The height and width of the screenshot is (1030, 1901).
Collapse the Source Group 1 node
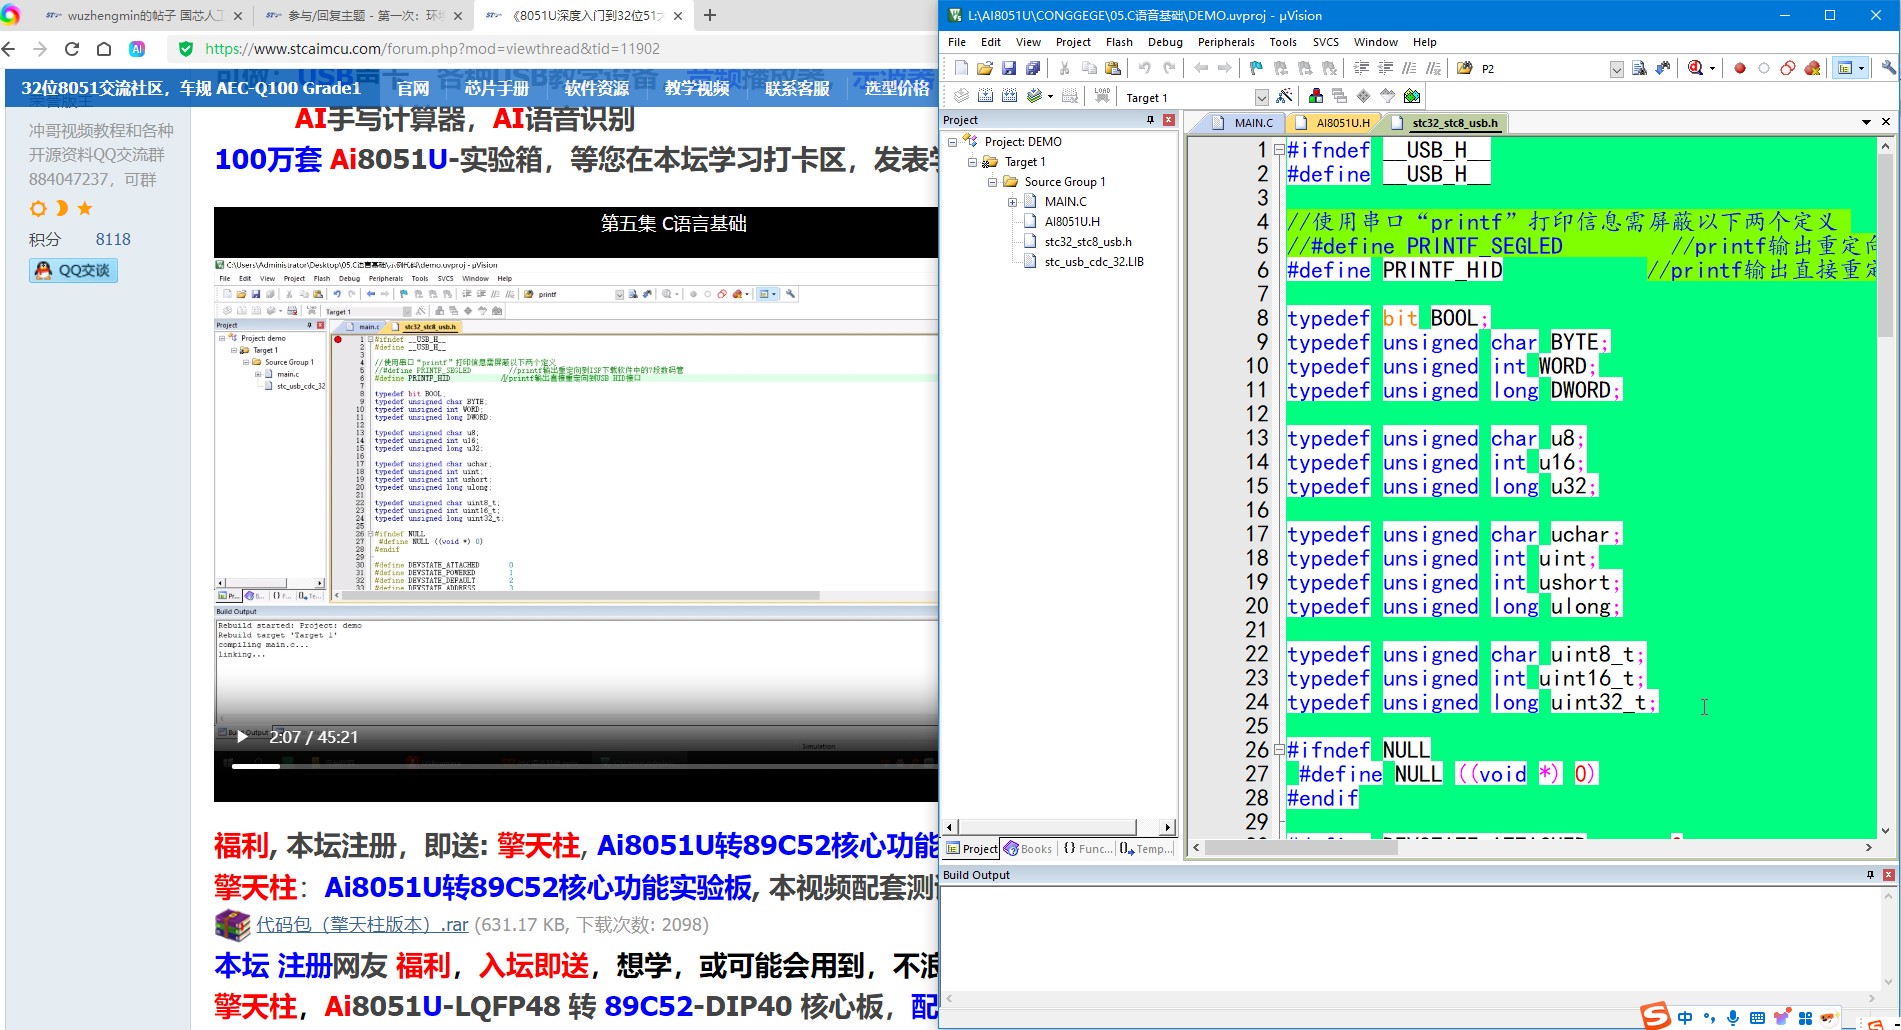993,182
